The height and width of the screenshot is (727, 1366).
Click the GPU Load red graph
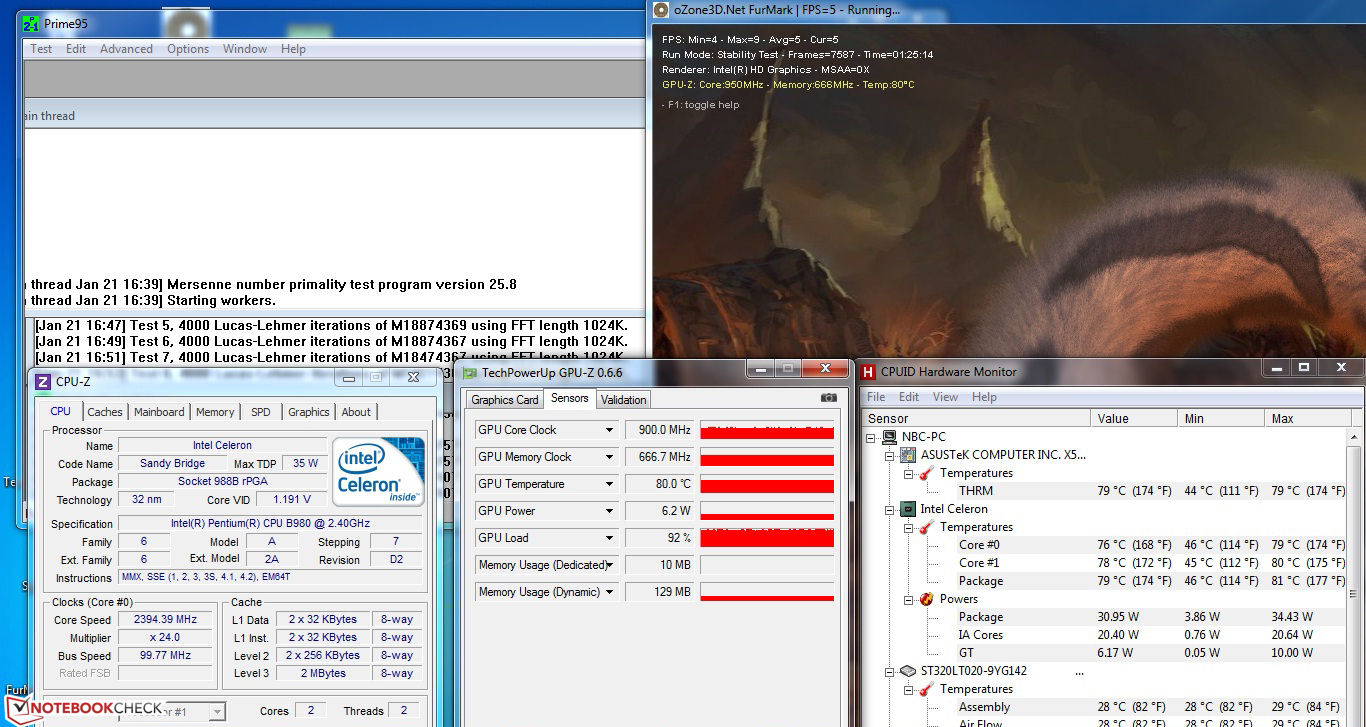tap(767, 538)
